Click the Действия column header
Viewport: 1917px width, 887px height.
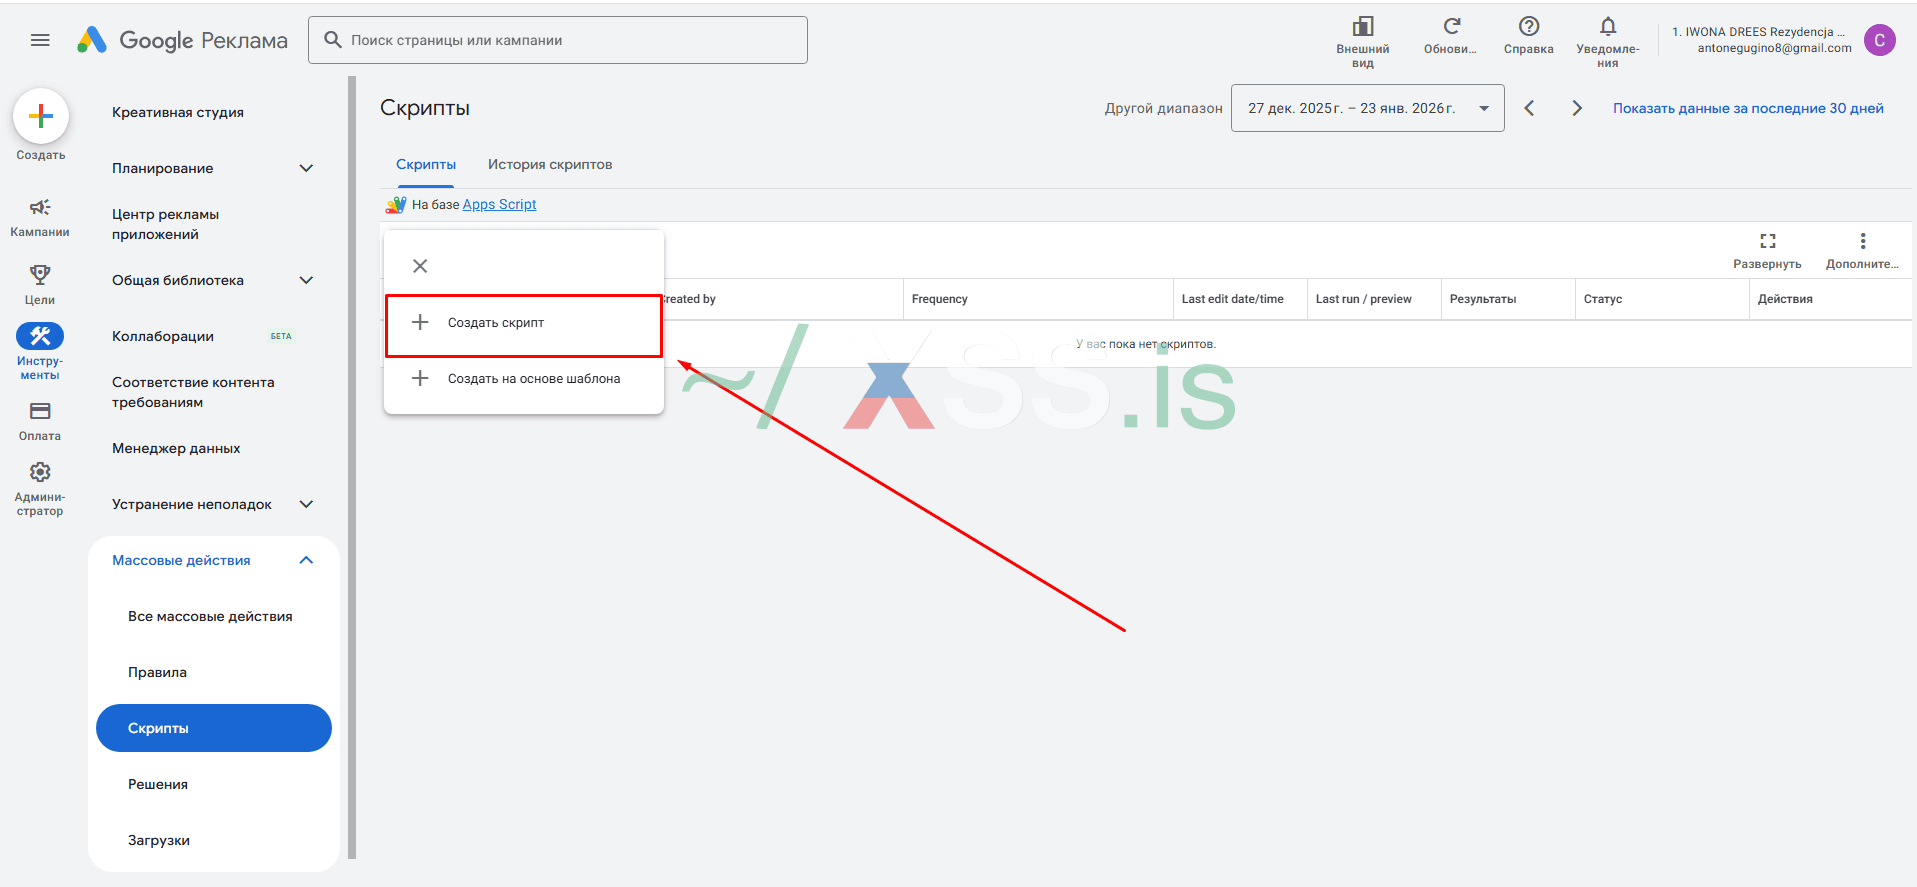coord(1785,299)
